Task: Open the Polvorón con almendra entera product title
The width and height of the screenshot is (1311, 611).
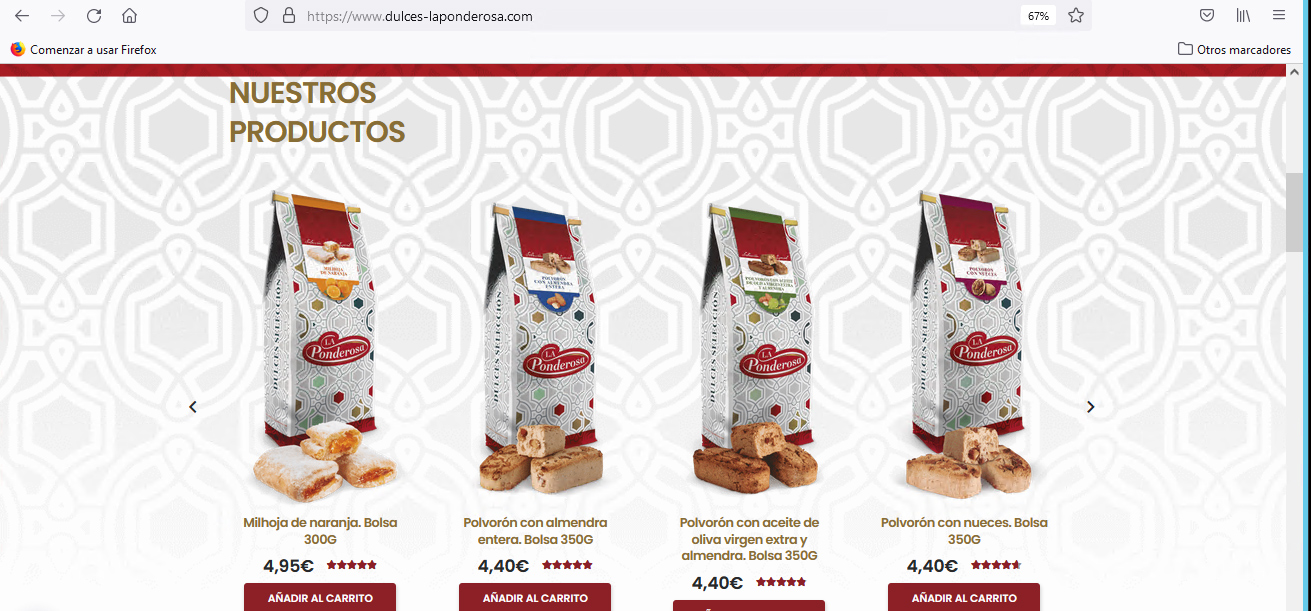Action: [535, 531]
